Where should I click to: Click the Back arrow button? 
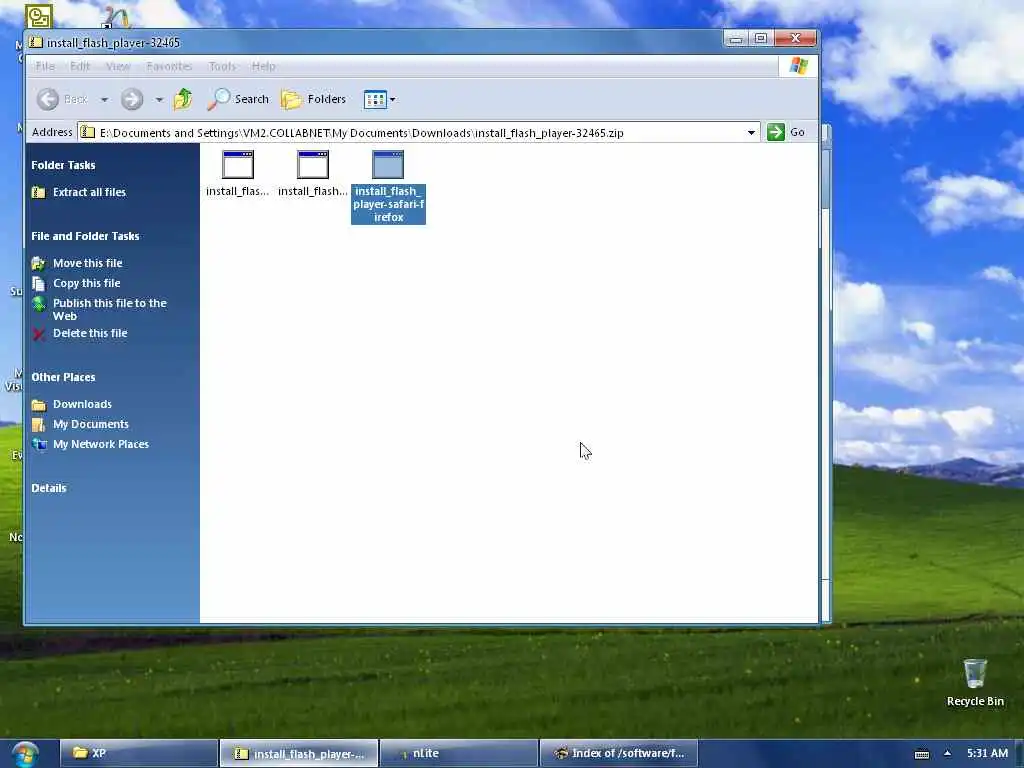[x=48, y=99]
